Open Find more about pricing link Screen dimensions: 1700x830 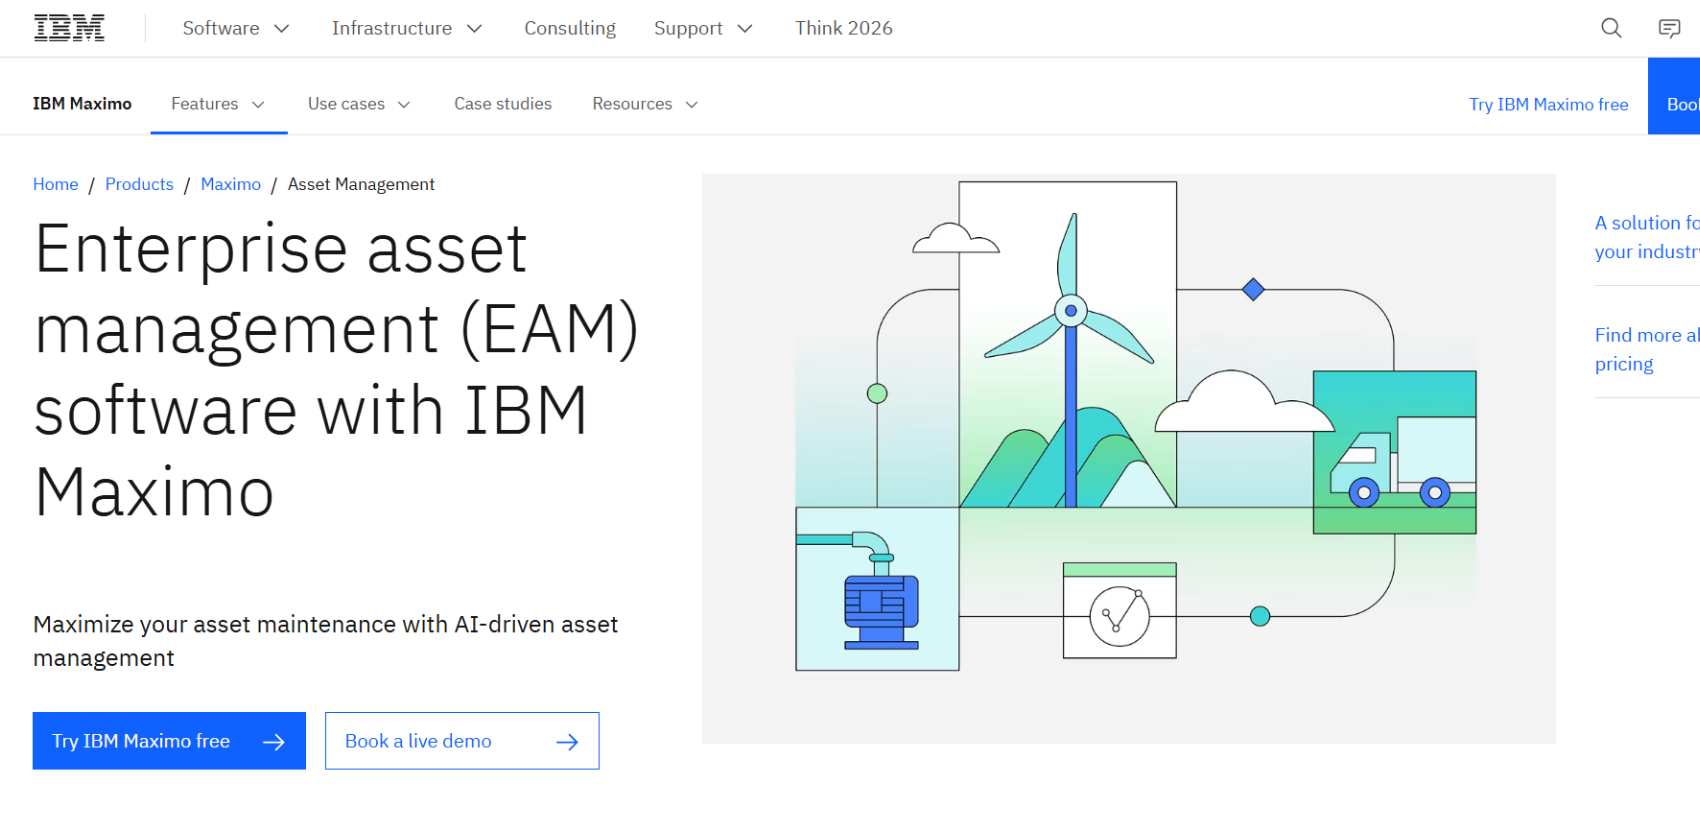click(1647, 349)
